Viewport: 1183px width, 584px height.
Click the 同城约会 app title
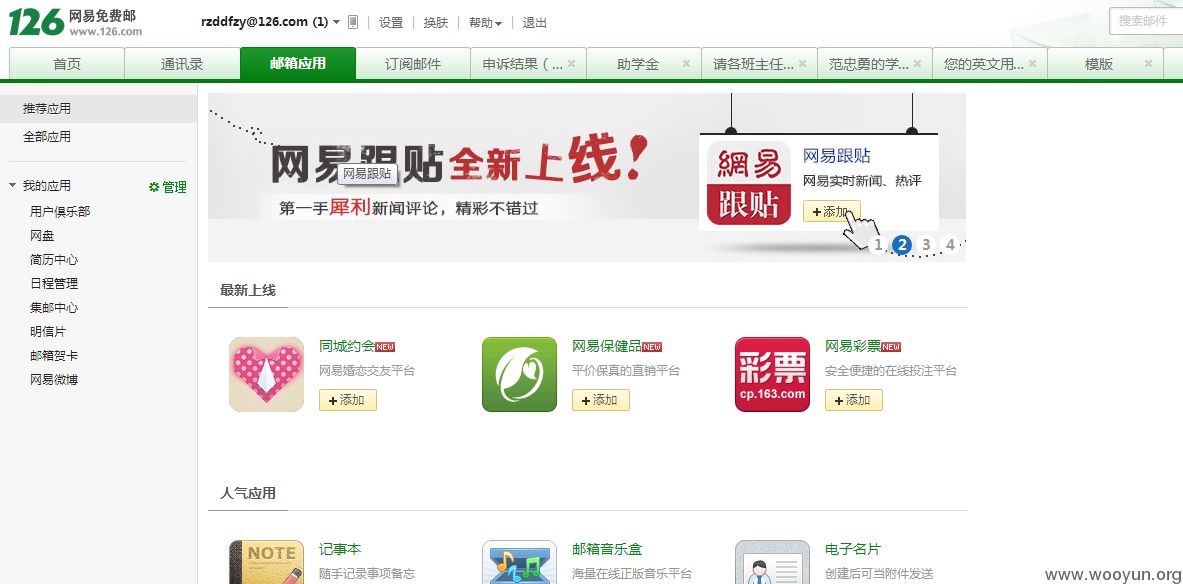(347, 346)
